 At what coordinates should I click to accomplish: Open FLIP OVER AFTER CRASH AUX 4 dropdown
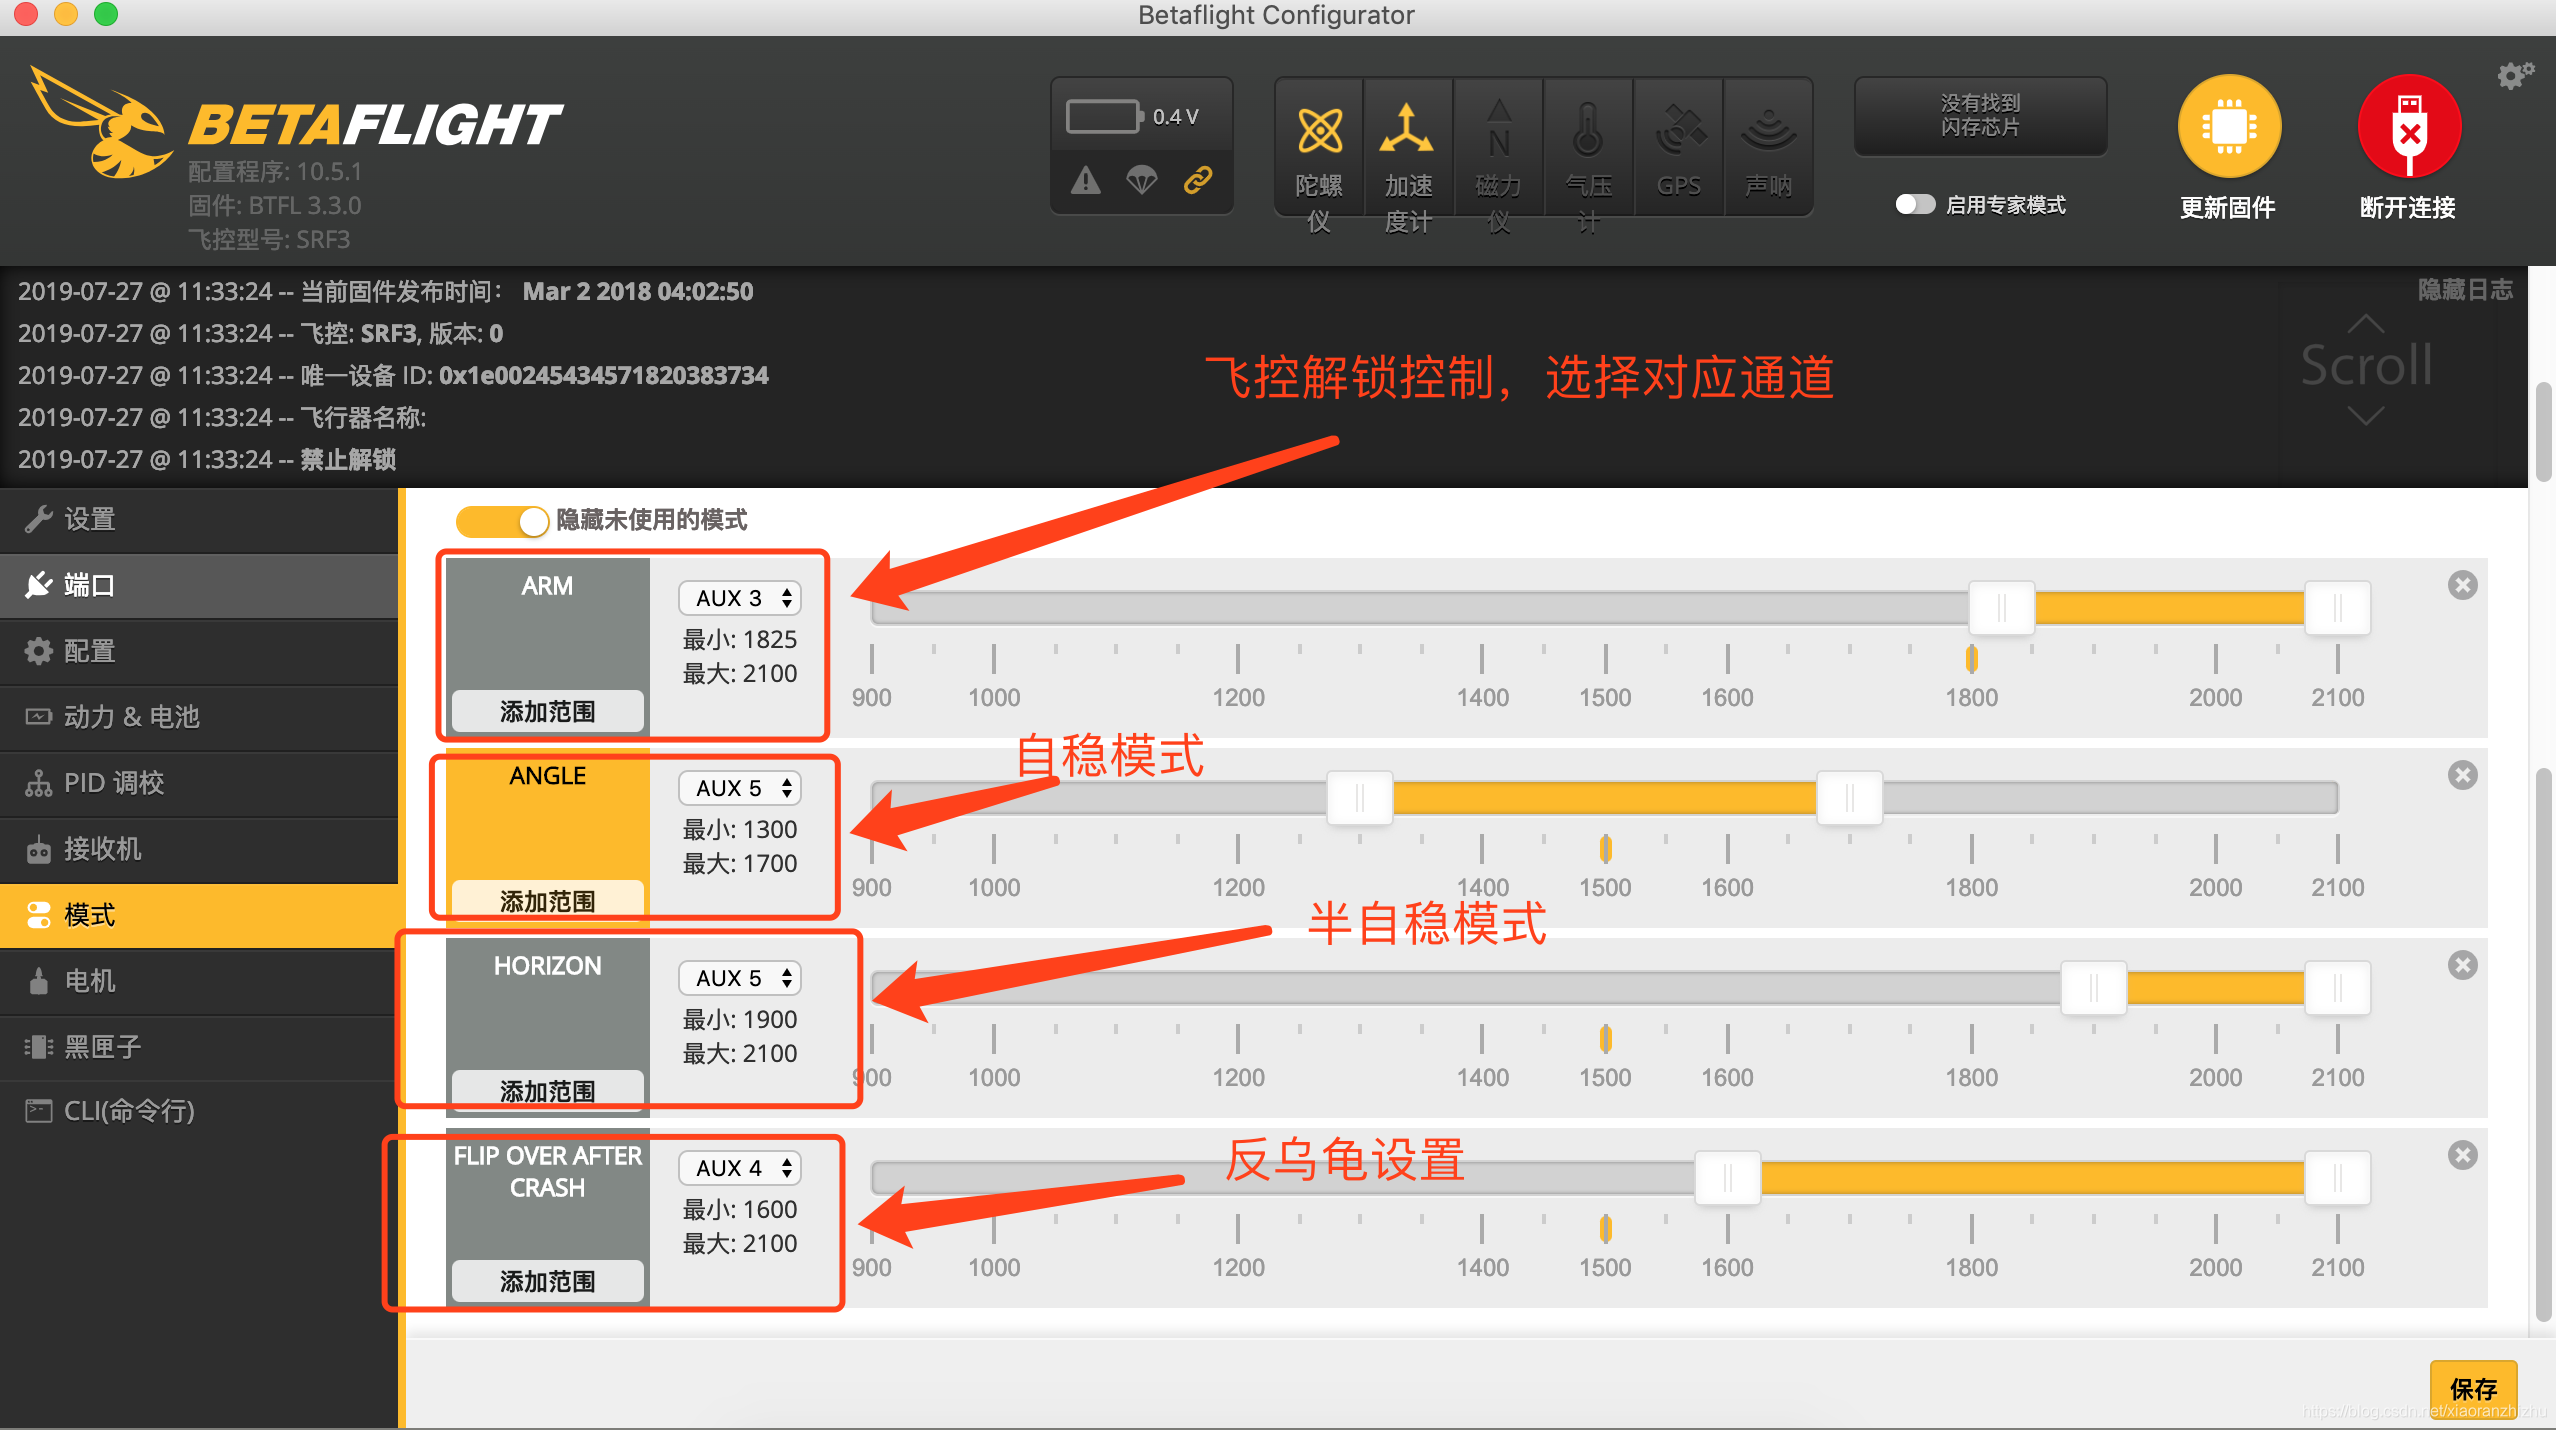740,1168
